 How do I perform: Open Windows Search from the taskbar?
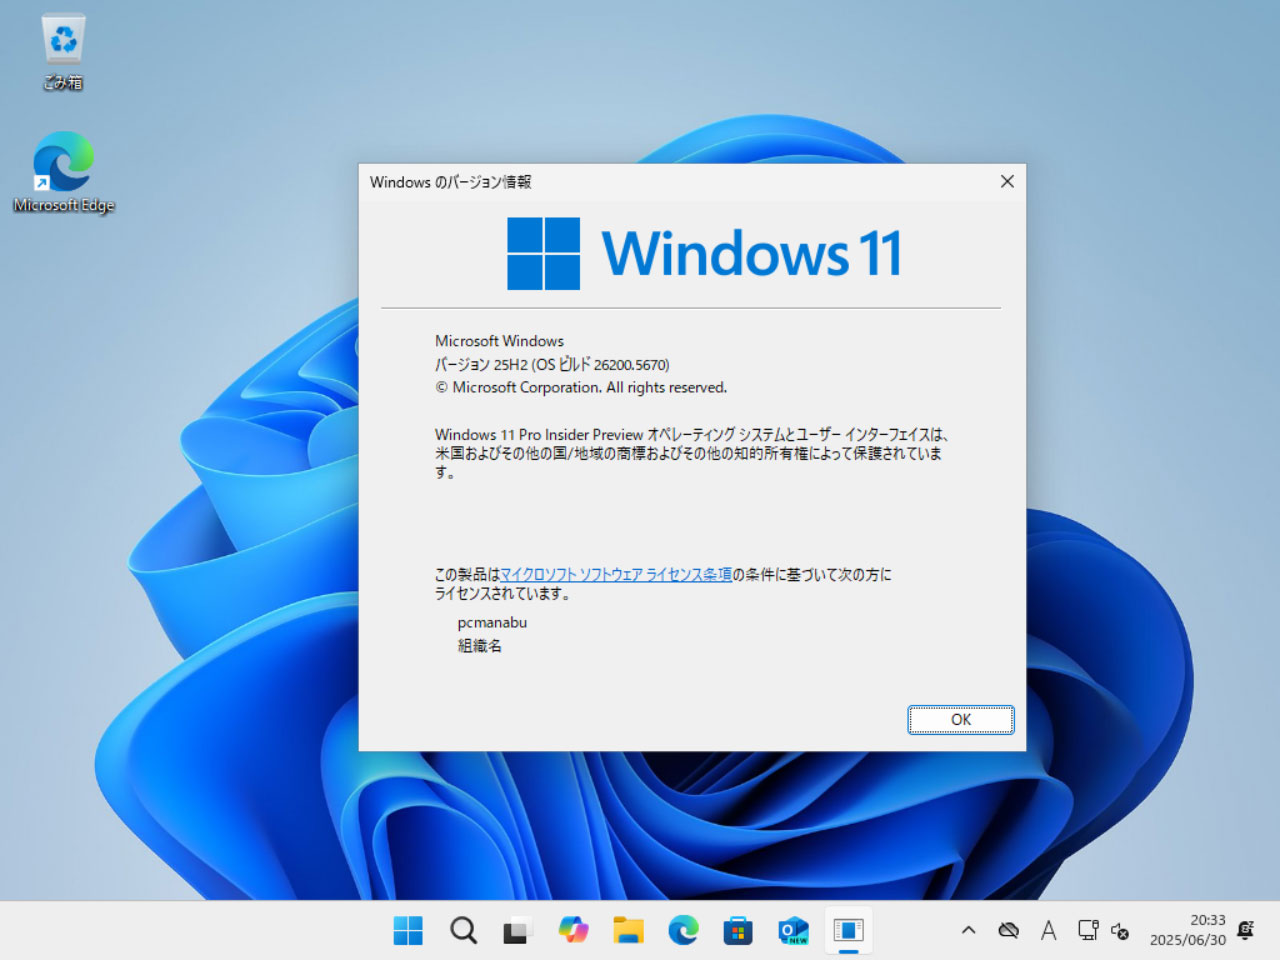click(x=463, y=930)
